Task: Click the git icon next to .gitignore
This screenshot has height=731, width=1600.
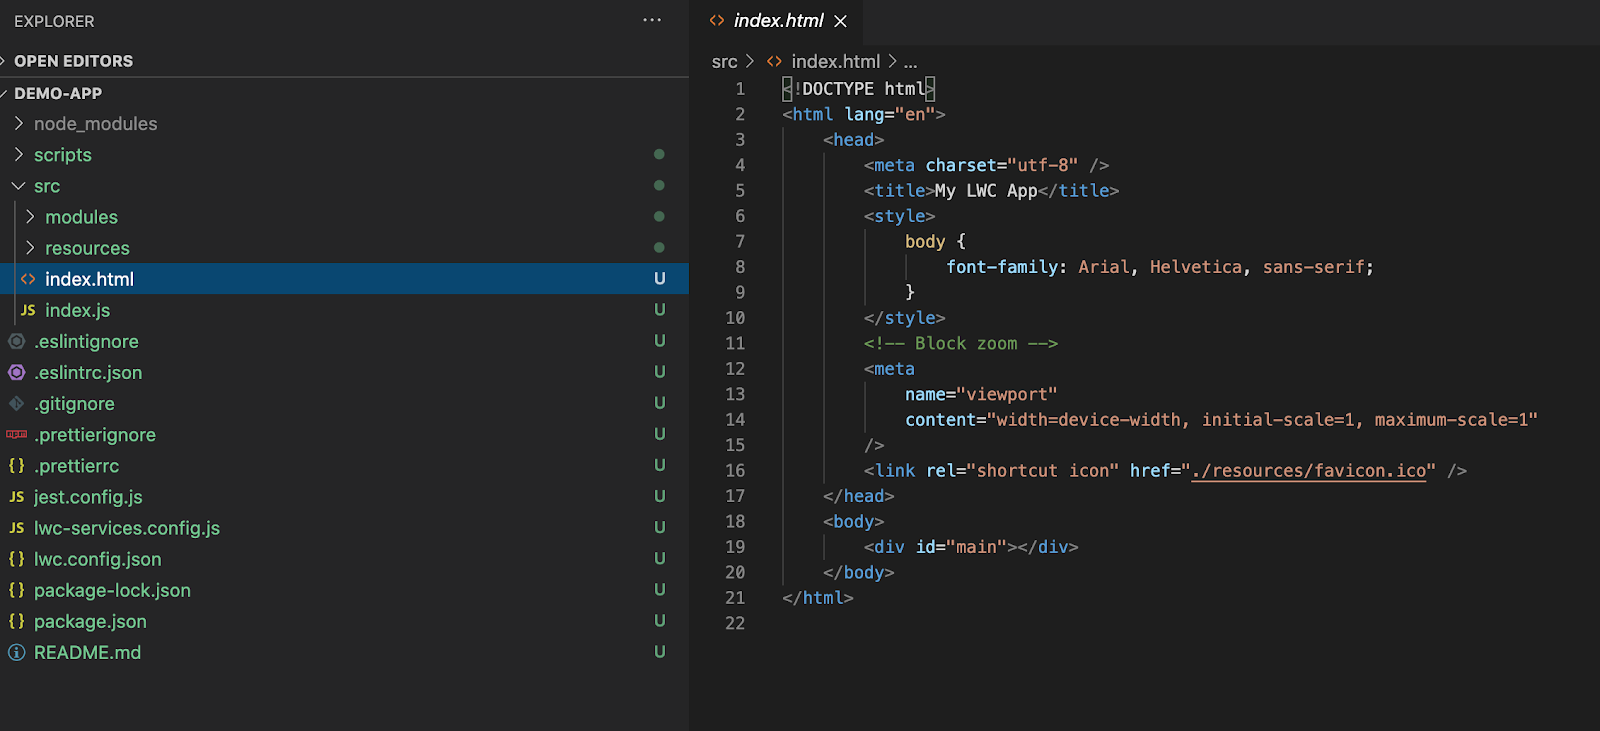Action: [x=17, y=404]
